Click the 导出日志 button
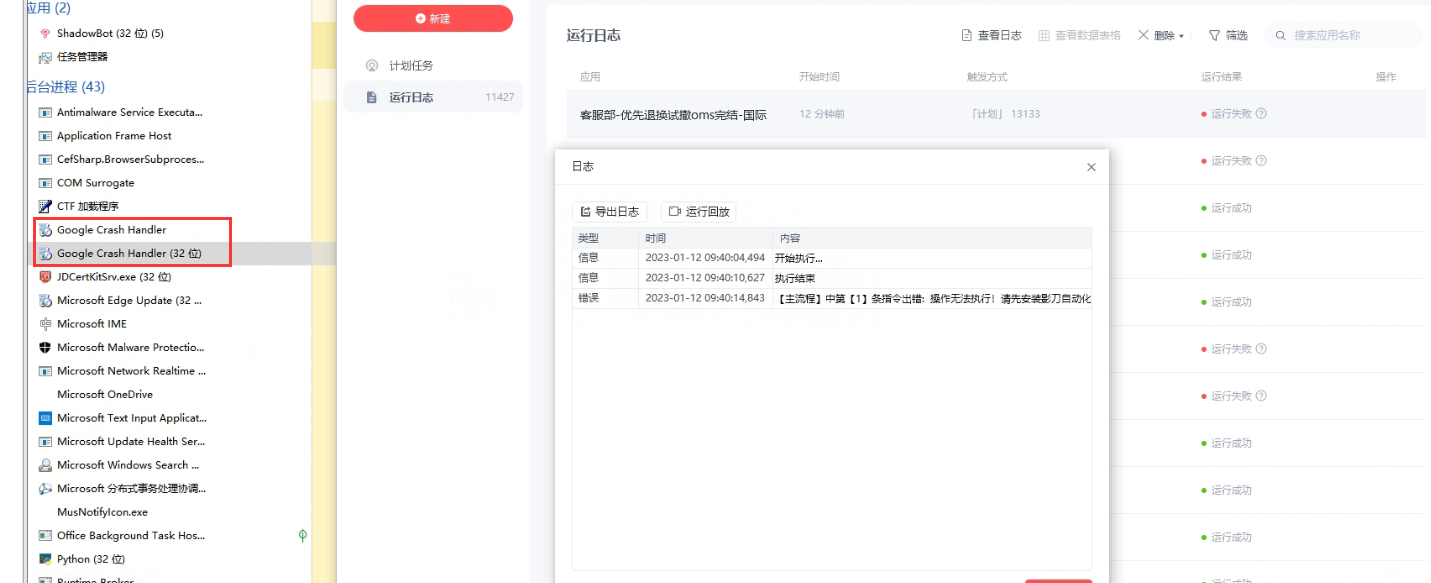1431x583 pixels. tap(610, 212)
